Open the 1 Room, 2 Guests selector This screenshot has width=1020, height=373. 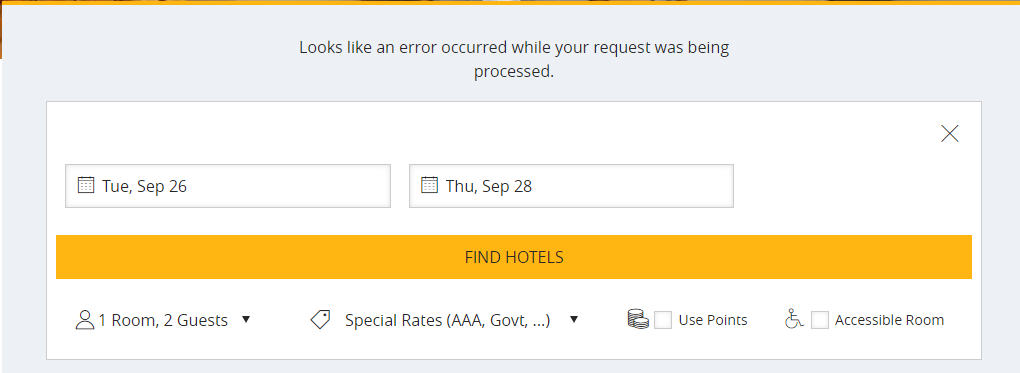tap(163, 320)
